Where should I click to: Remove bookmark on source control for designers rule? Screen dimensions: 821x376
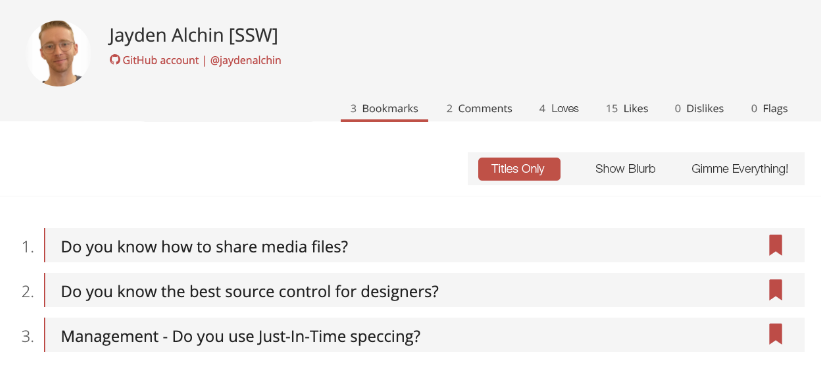click(775, 290)
